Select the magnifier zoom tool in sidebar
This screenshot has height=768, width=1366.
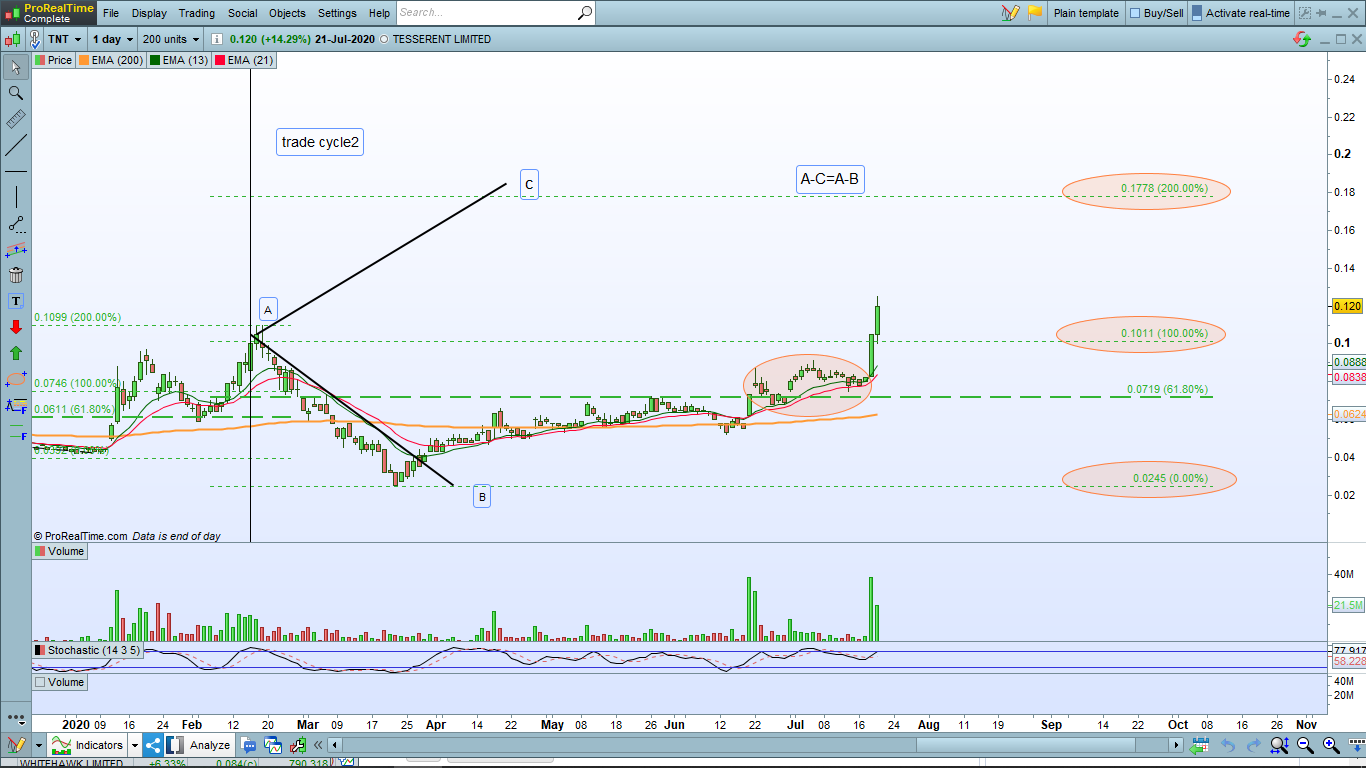[15, 93]
